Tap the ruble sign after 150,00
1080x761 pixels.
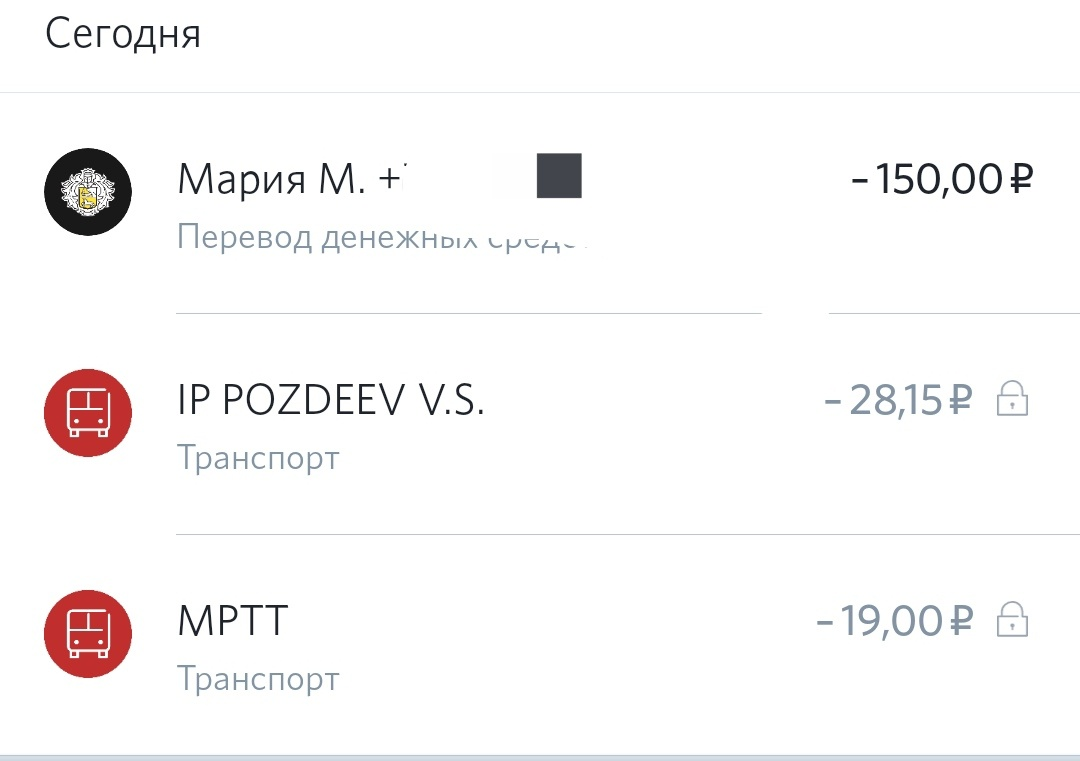[1021, 179]
